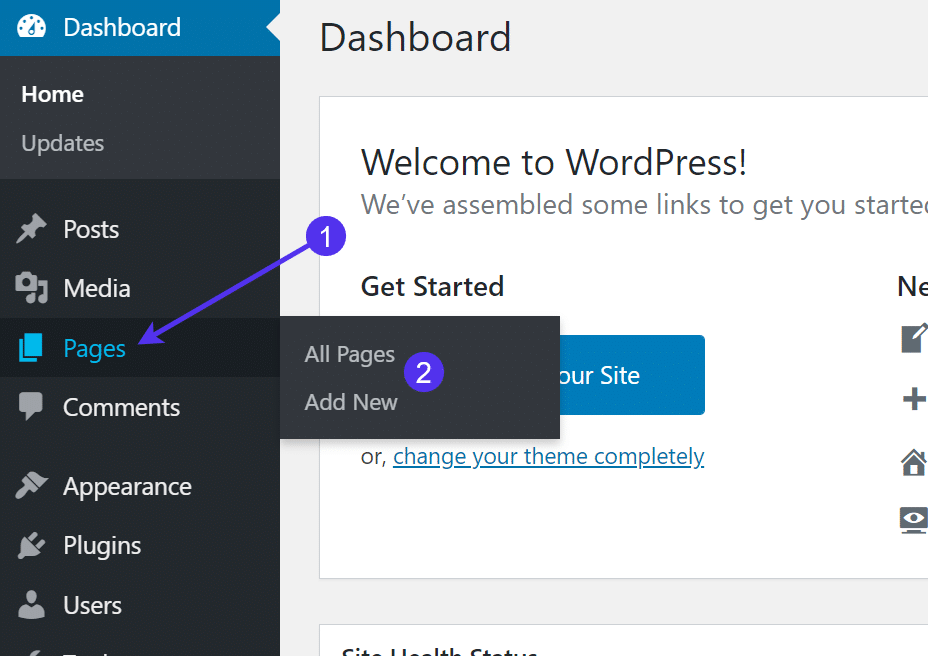The height and width of the screenshot is (656, 928).
Task: Click the change your theme completely link
Action: [548, 456]
